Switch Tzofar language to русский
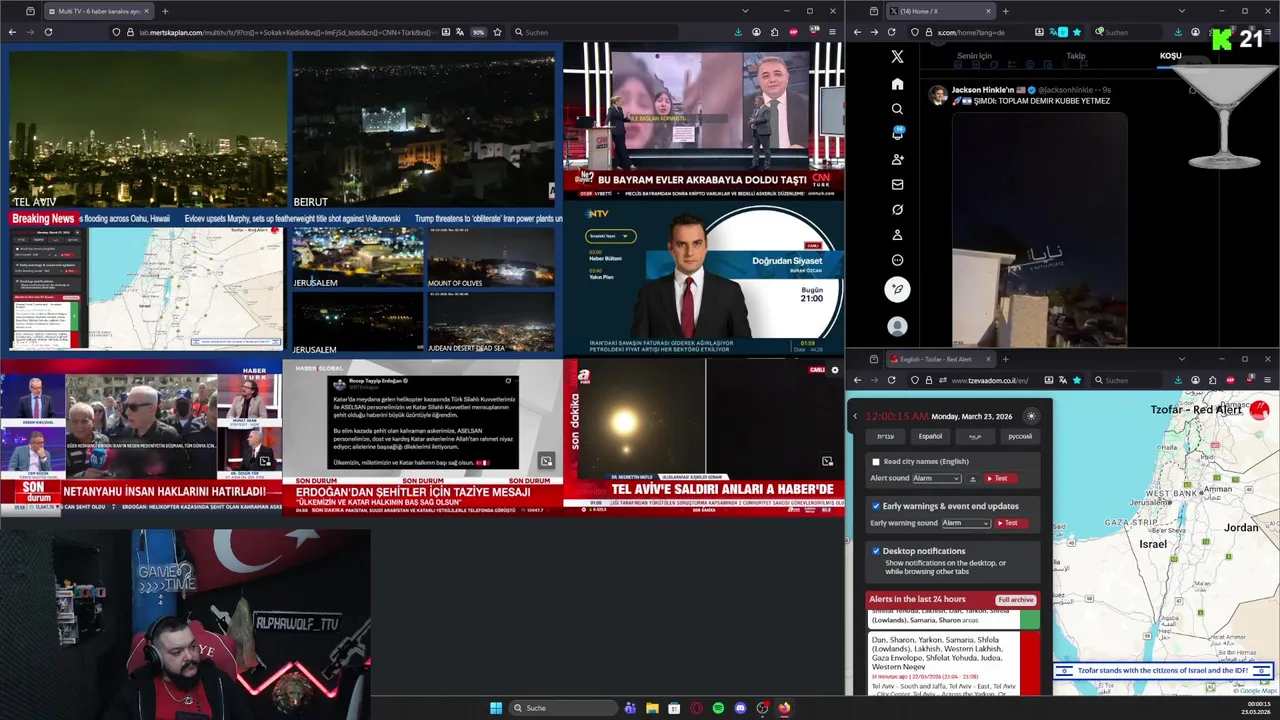This screenshot has width=1280, height=720. point(1019,436)
